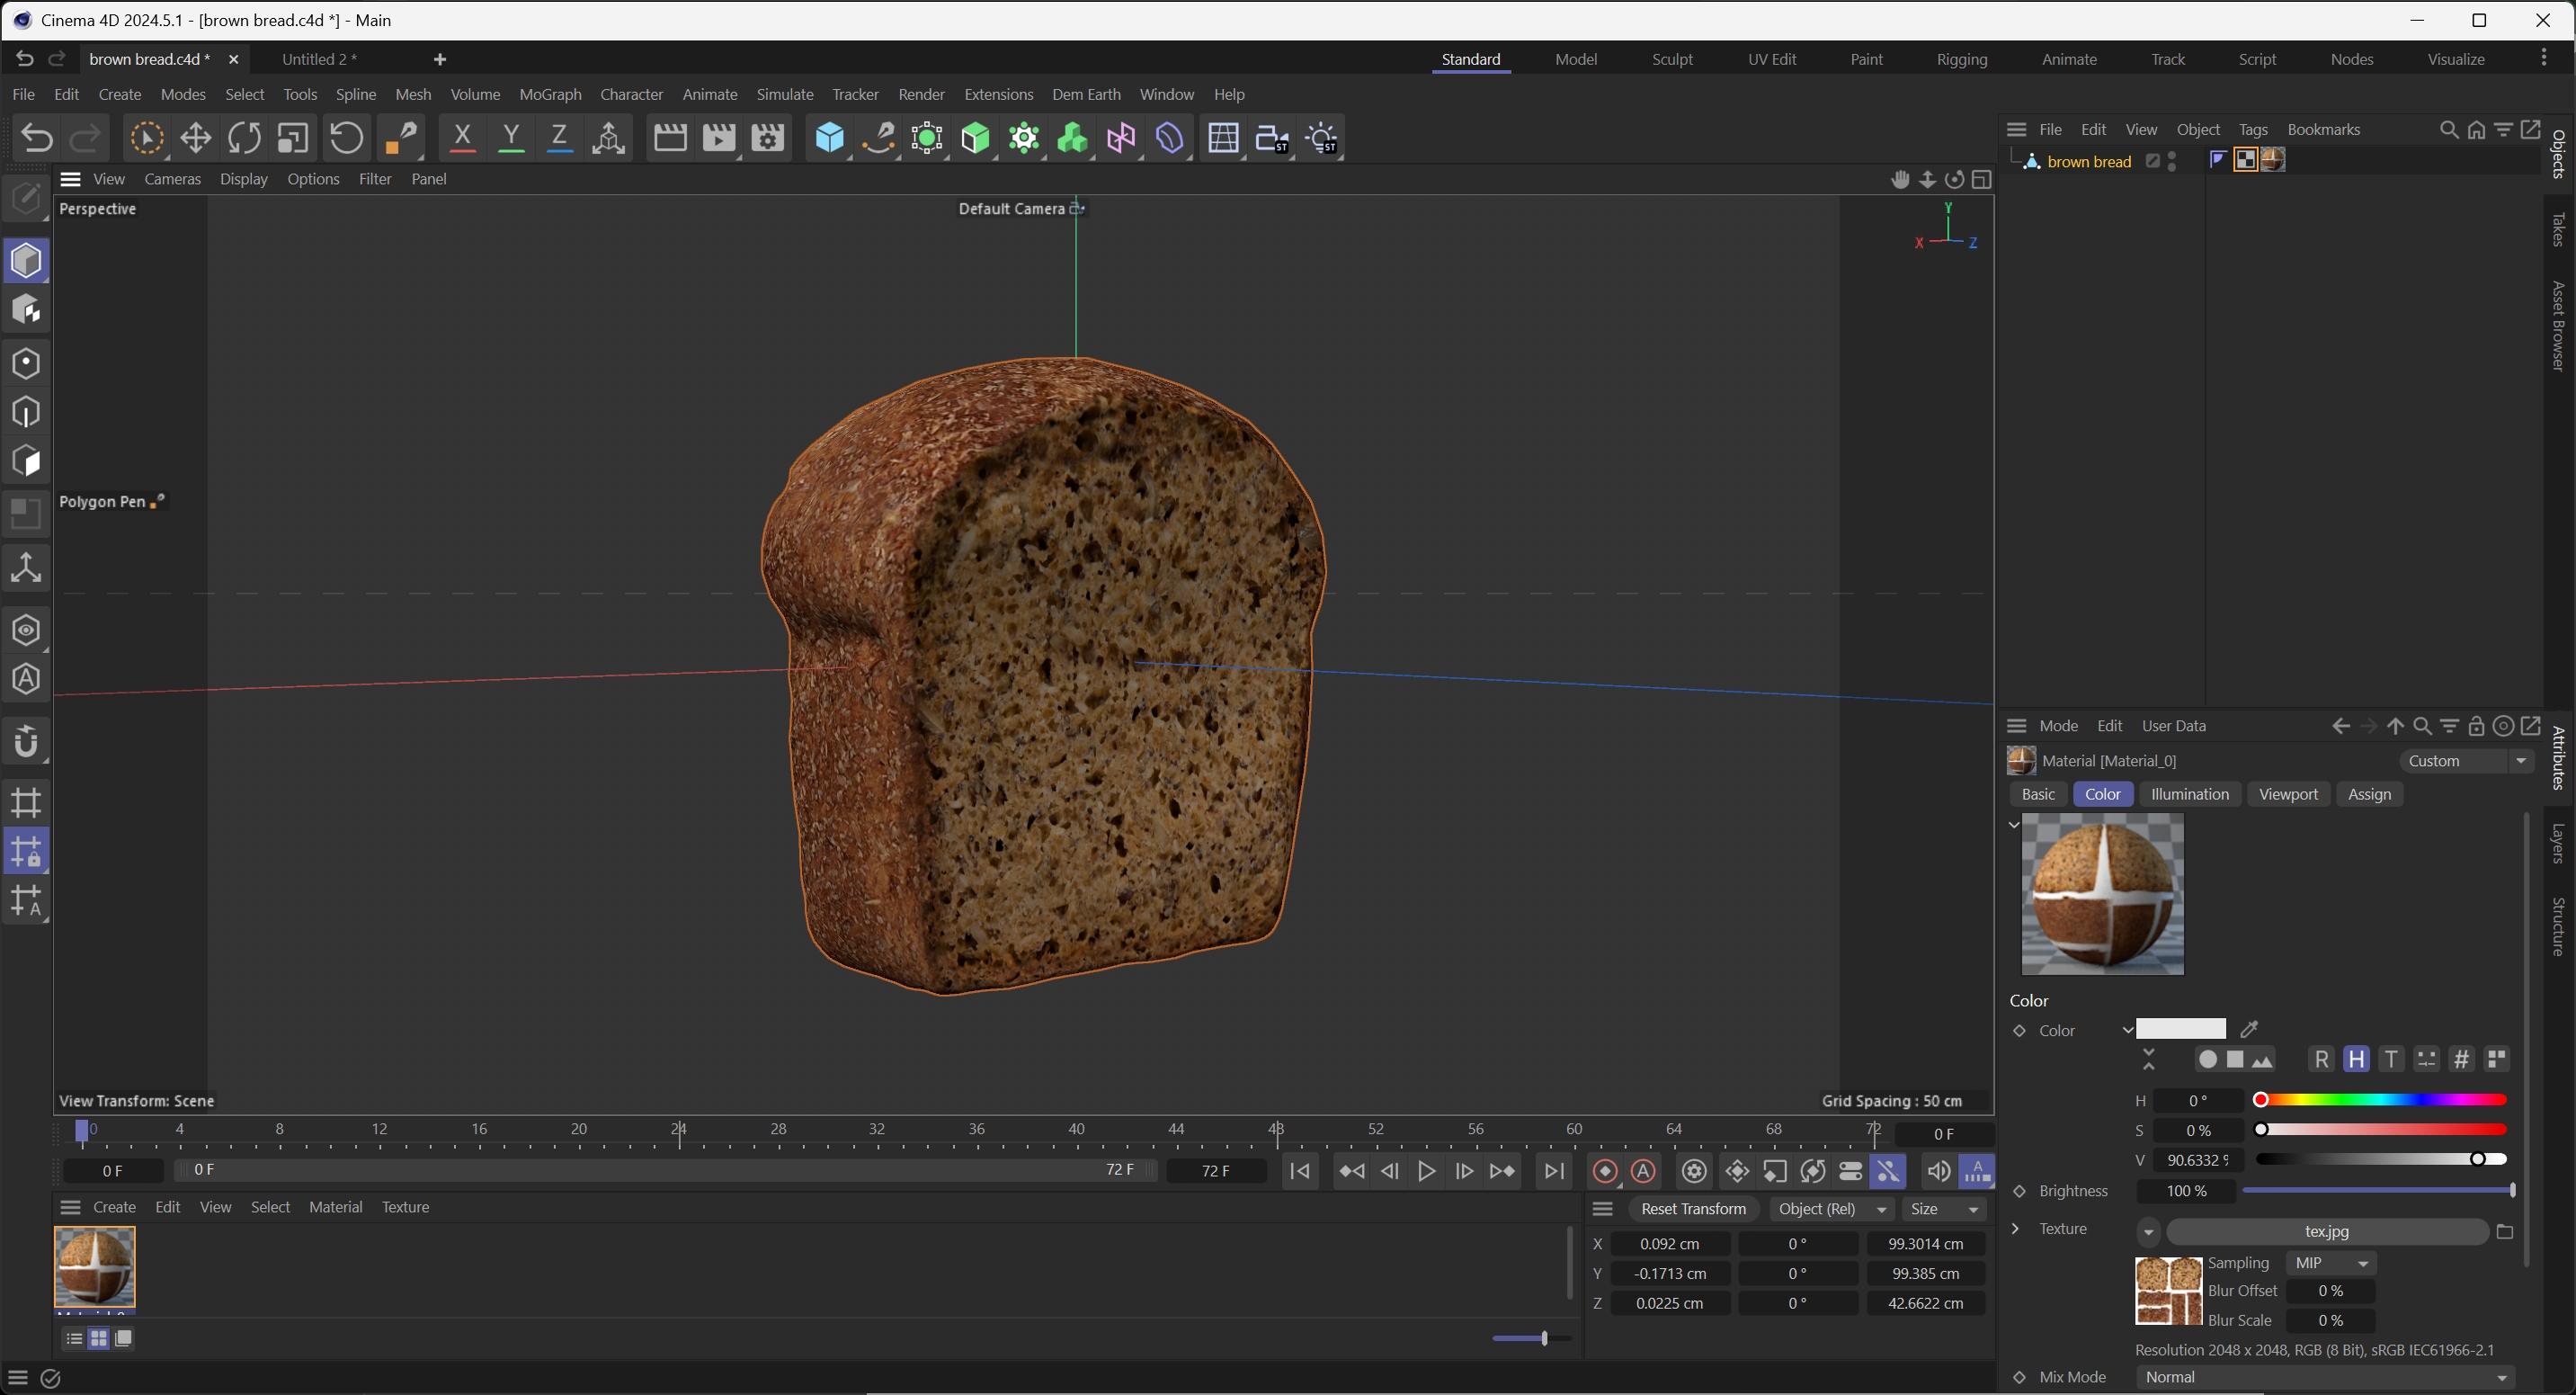Click the Scale tool icon
Viewport: 2576px width, 1395px height.
pos(293,138)
